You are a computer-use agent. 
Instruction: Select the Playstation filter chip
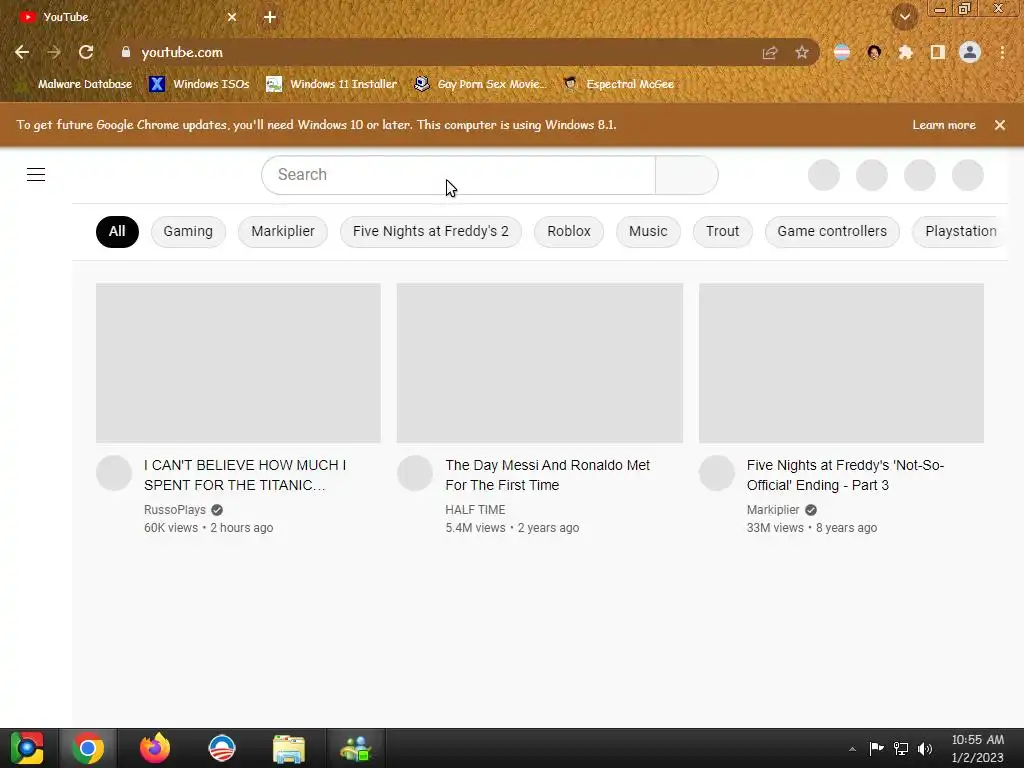(x=960, y=232)
